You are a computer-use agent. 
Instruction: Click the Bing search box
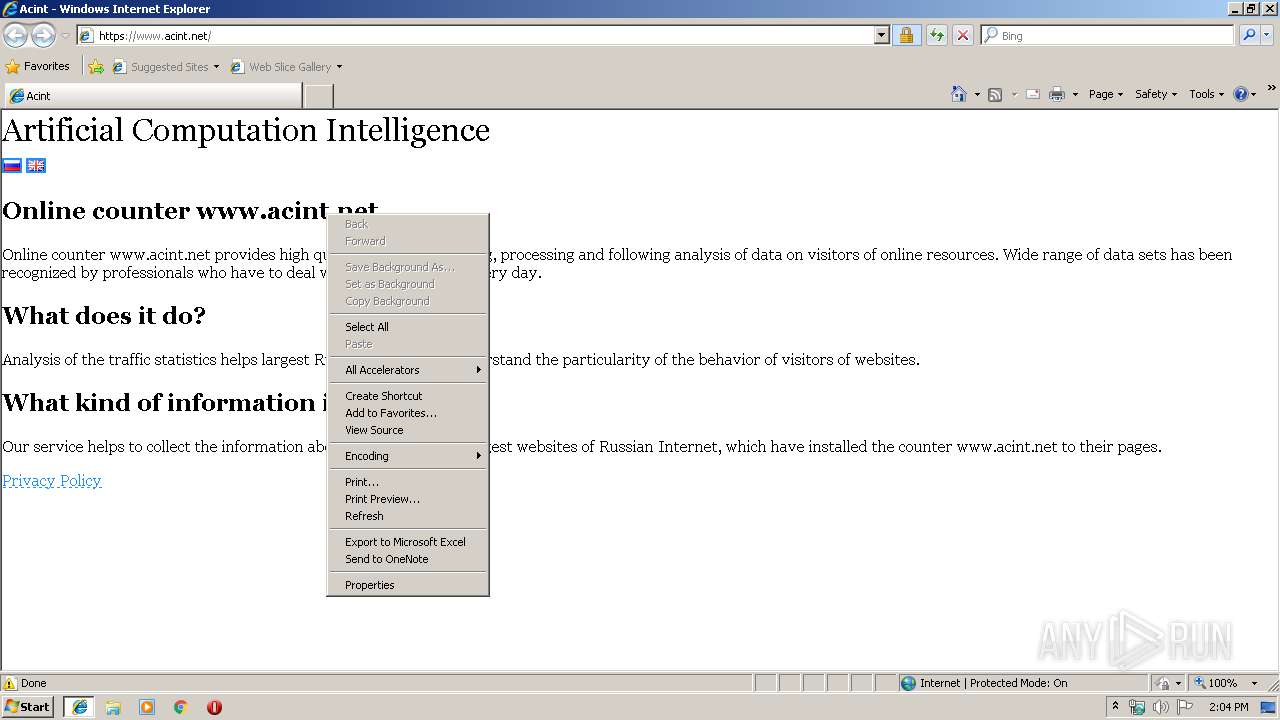pyautogui.click(x=1108, y=35)
